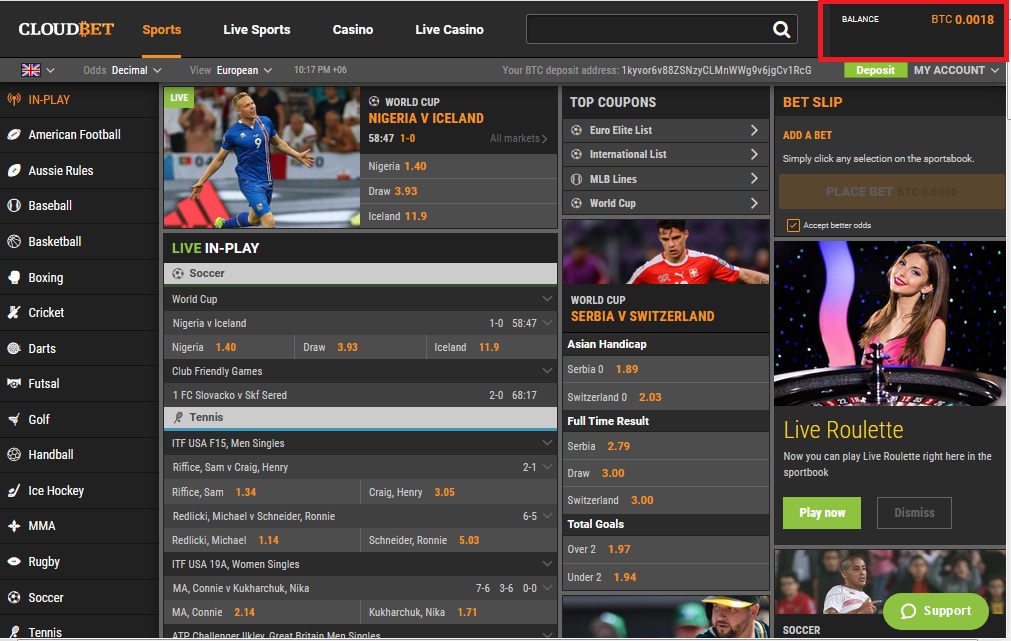Click the Tennis racket icon in section header
The width and height of the screenshot is (1011, 641).
point(178,417)
